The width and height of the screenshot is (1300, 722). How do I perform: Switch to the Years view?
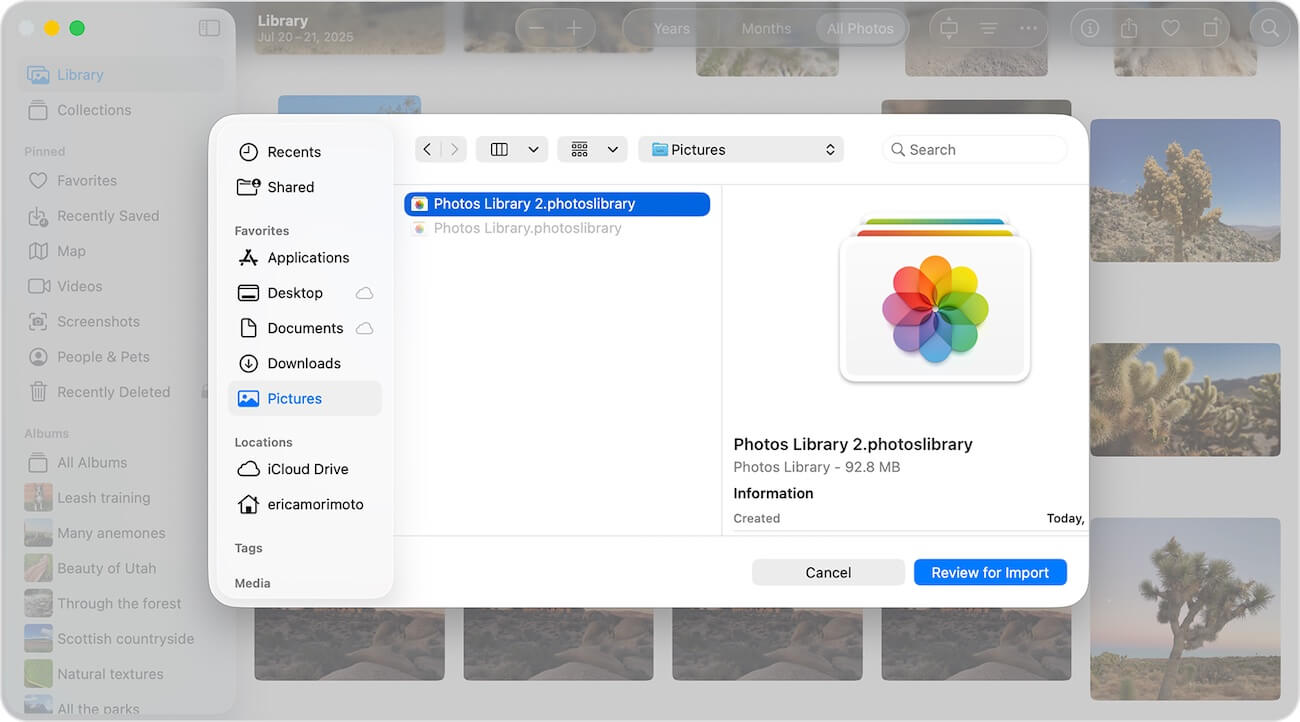pos(671,28)
